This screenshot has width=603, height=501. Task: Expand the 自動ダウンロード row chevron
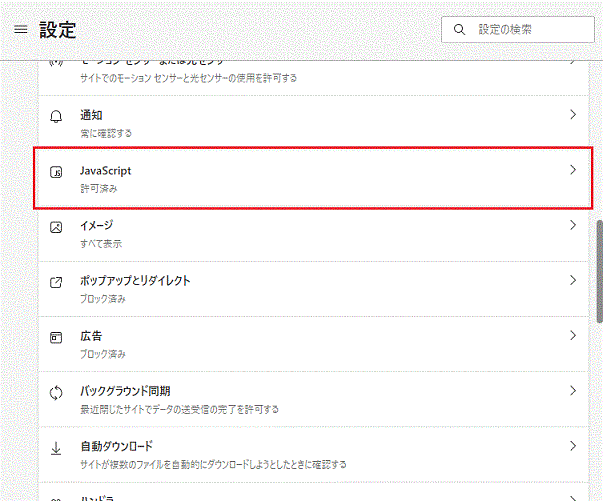point(573,446)
